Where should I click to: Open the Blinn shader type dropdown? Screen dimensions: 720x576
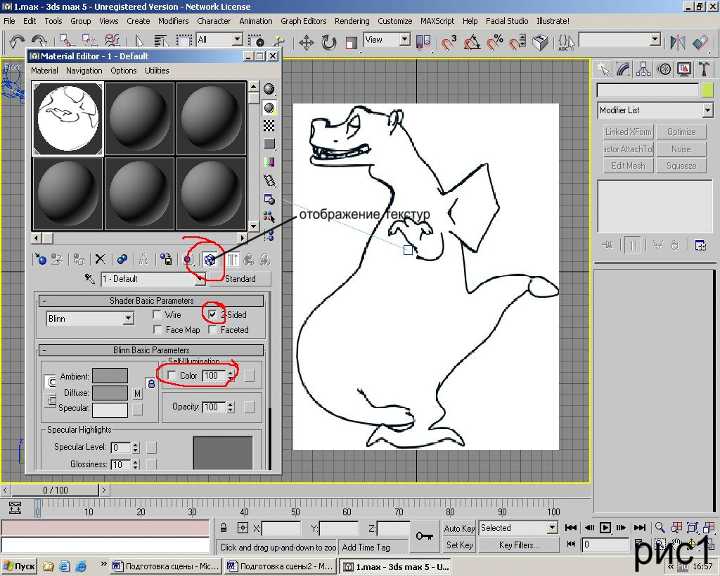click(x=127, y=319)
